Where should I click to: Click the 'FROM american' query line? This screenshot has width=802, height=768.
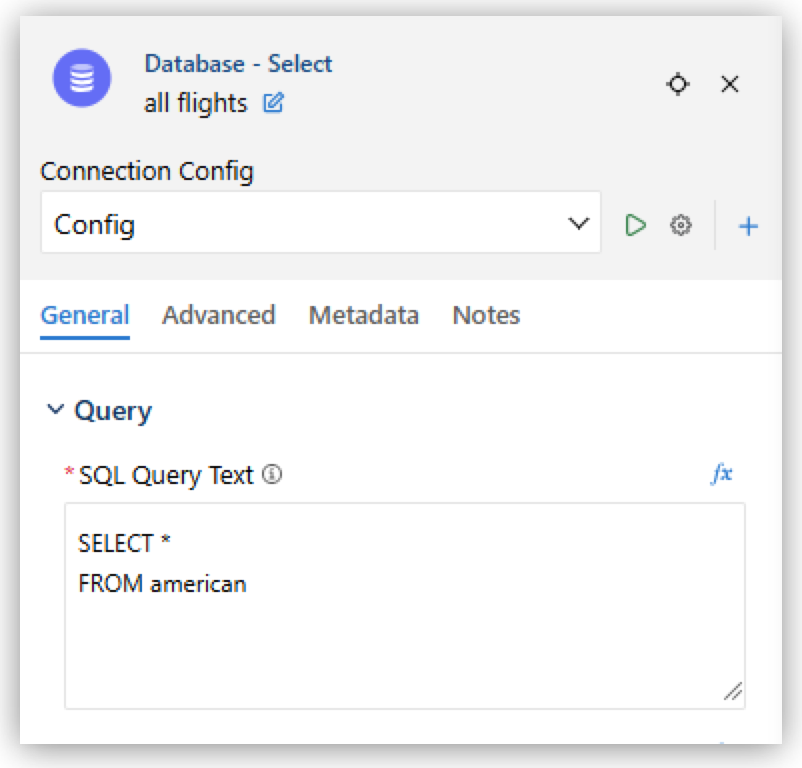162,584
